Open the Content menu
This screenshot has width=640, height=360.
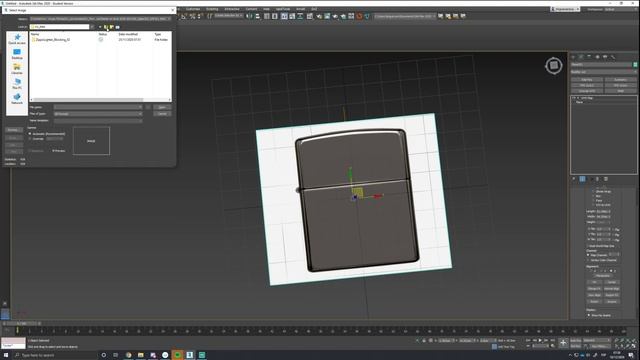point(251,9)
